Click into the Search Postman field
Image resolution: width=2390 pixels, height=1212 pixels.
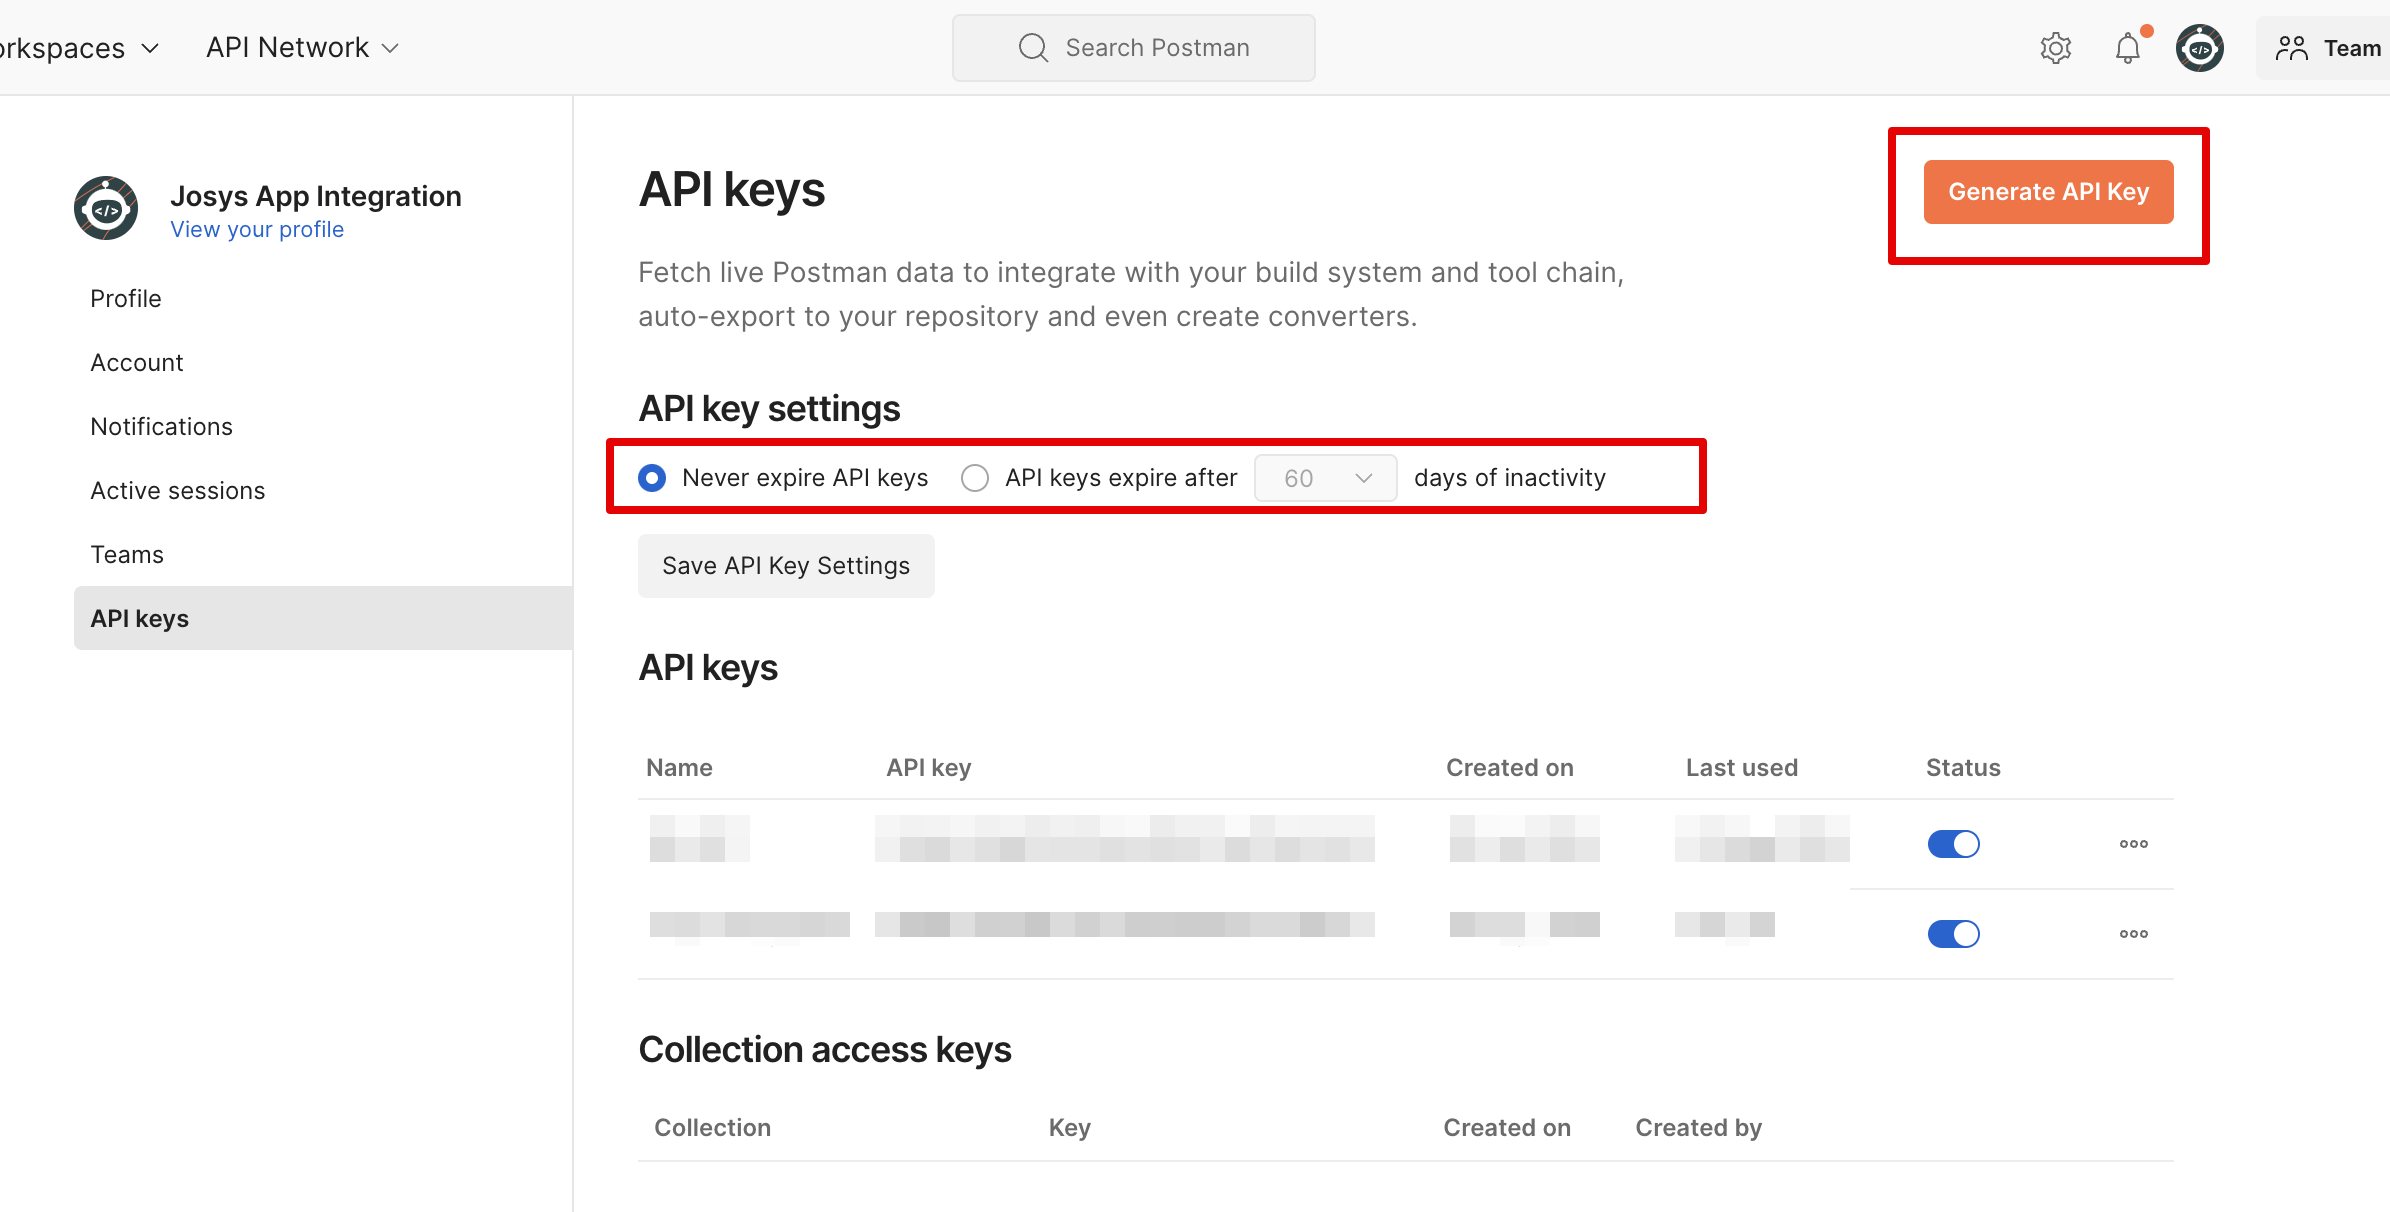1157,48
